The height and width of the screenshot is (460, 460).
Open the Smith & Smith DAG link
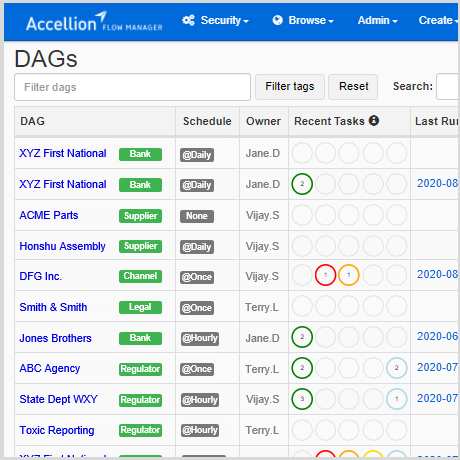[x=53, y=307]
